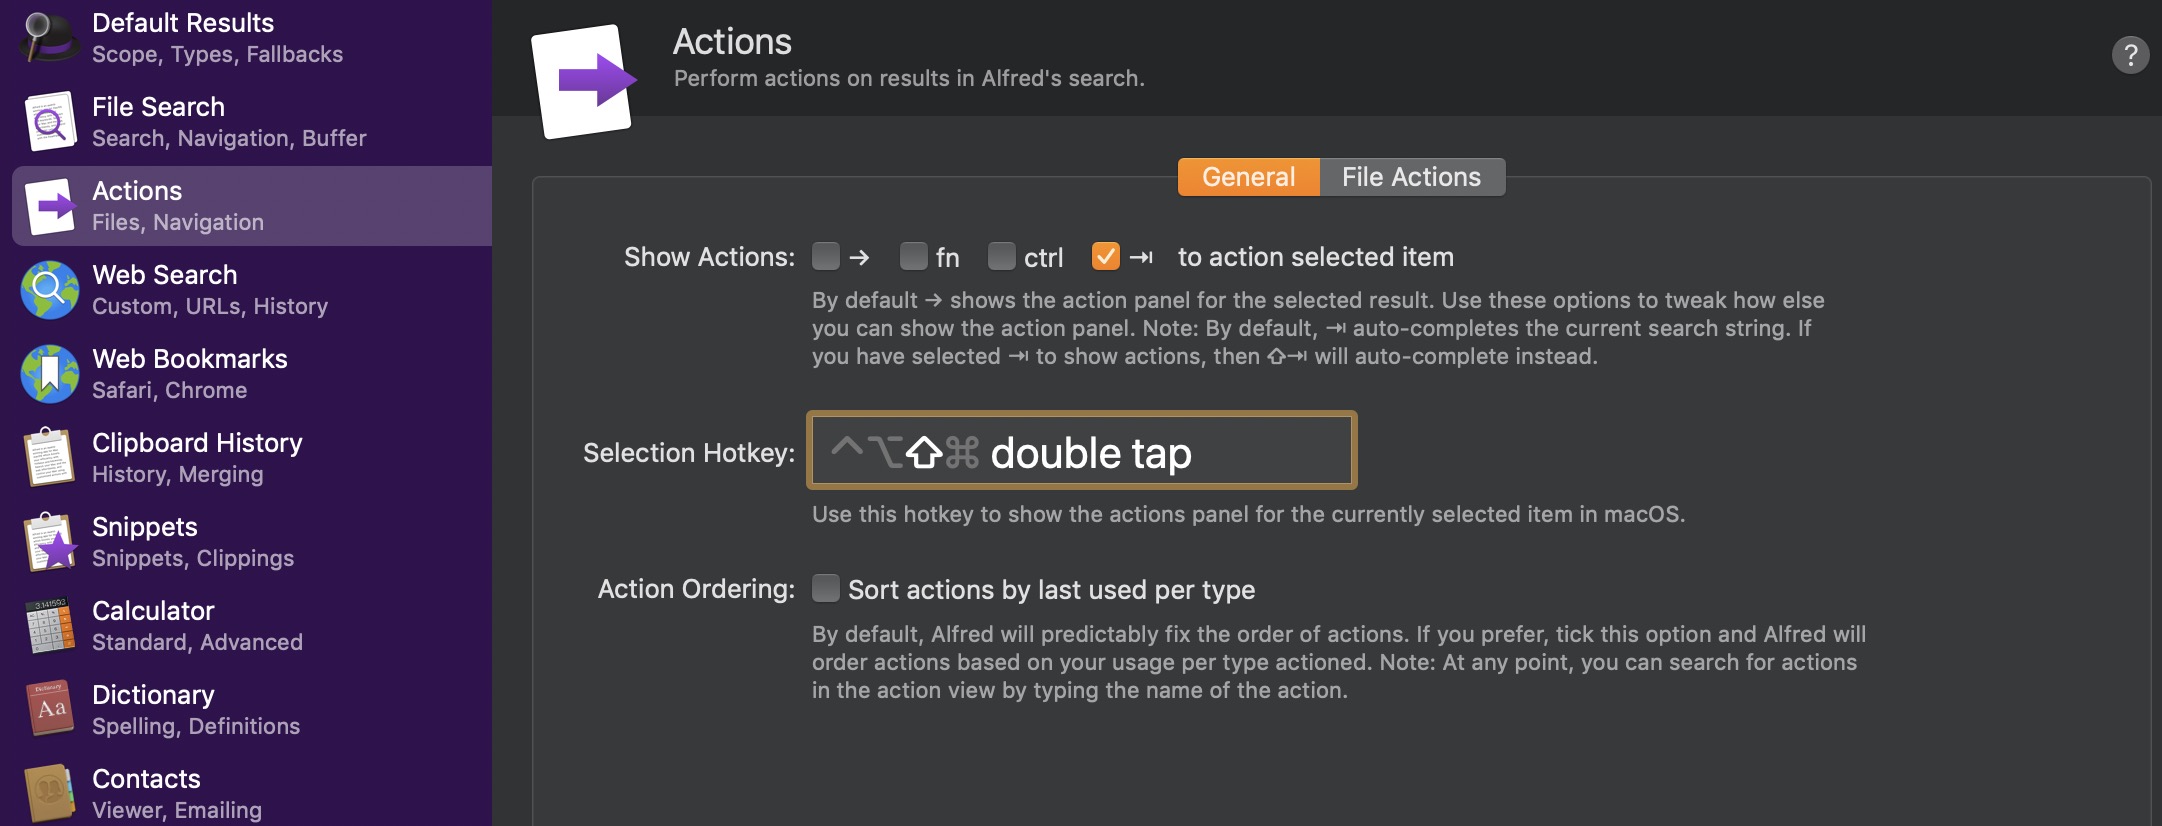Click the Default Results hat icon

pyautogui.click(x=48, y=36)
